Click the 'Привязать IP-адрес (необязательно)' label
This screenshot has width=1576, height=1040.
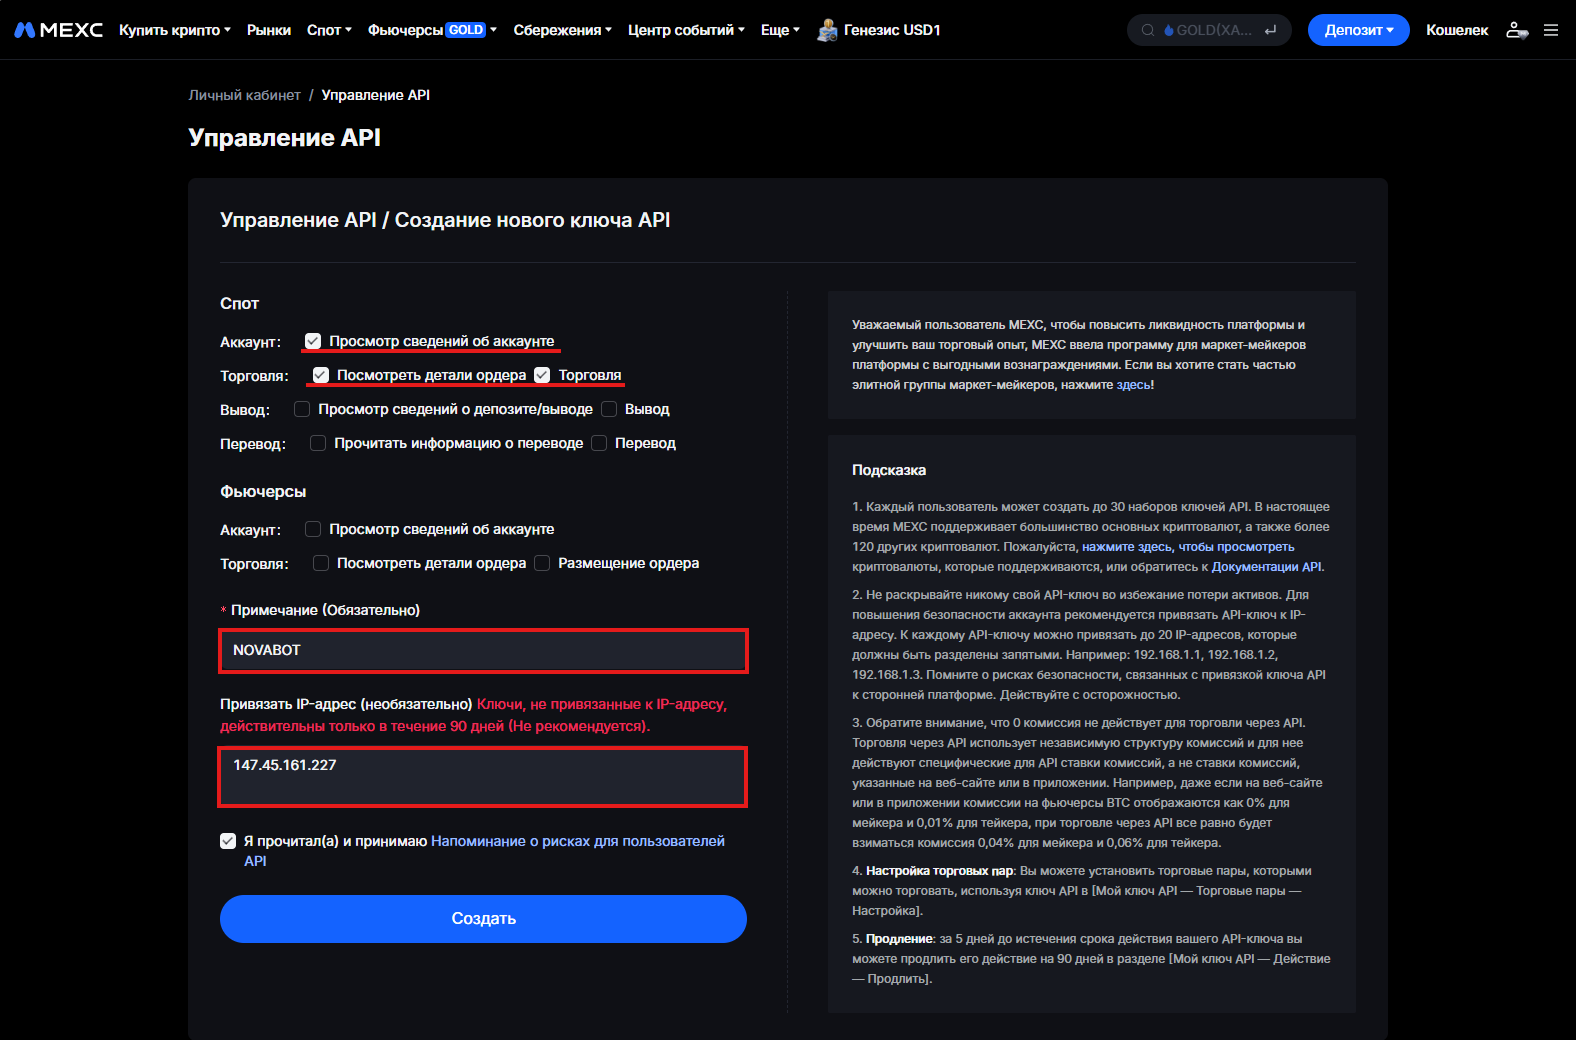coord(346,704)
